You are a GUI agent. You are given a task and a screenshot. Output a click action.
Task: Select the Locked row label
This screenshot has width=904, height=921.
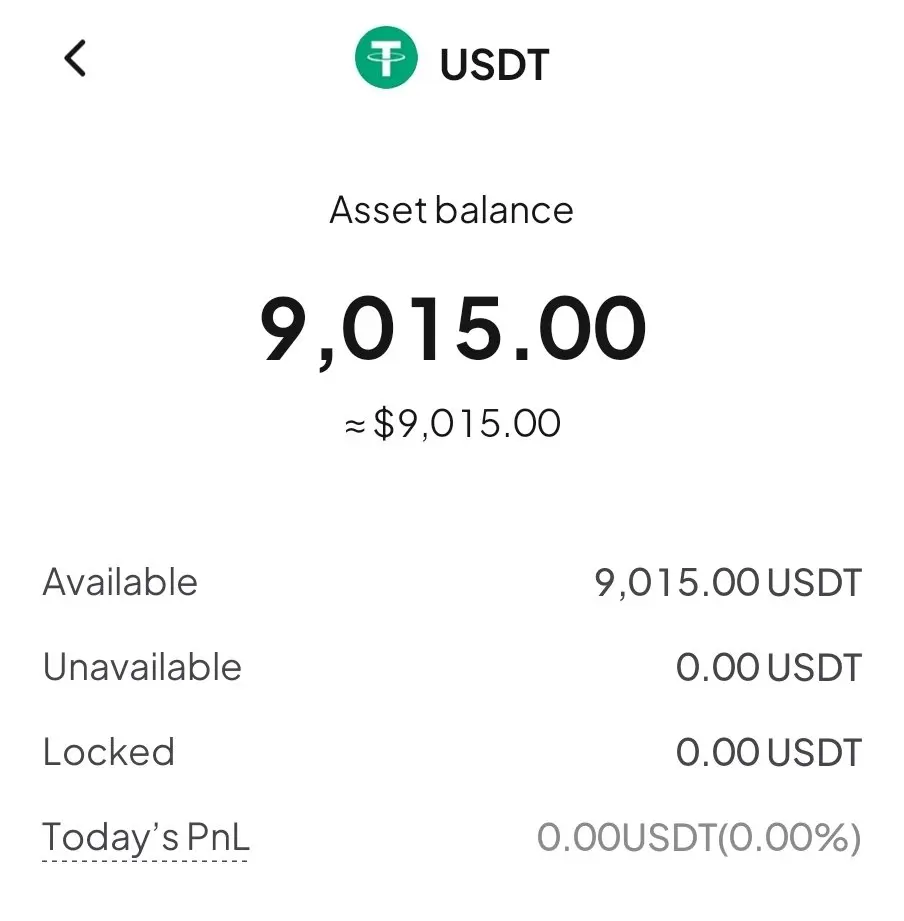point(108,752)
